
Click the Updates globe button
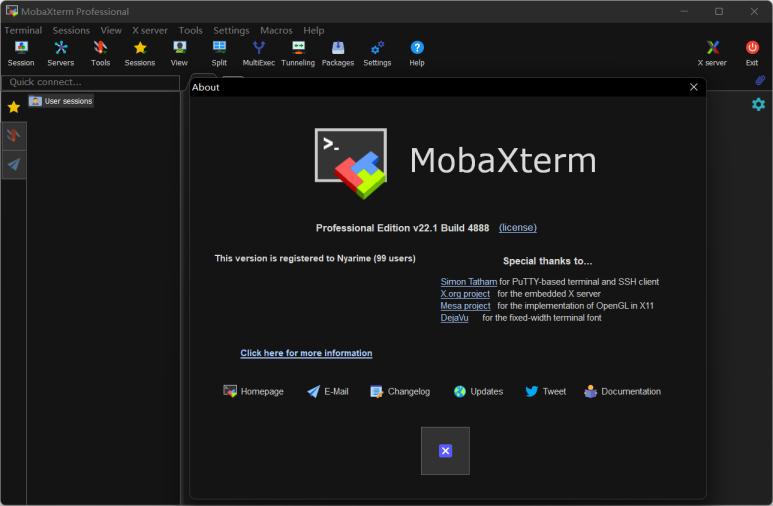pyautogui.click(x=478, y=392)
